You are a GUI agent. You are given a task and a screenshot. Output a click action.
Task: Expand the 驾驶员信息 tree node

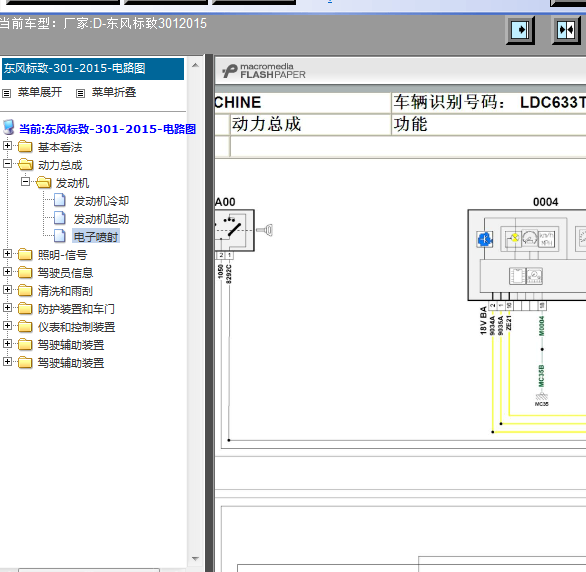click(7, 271)
